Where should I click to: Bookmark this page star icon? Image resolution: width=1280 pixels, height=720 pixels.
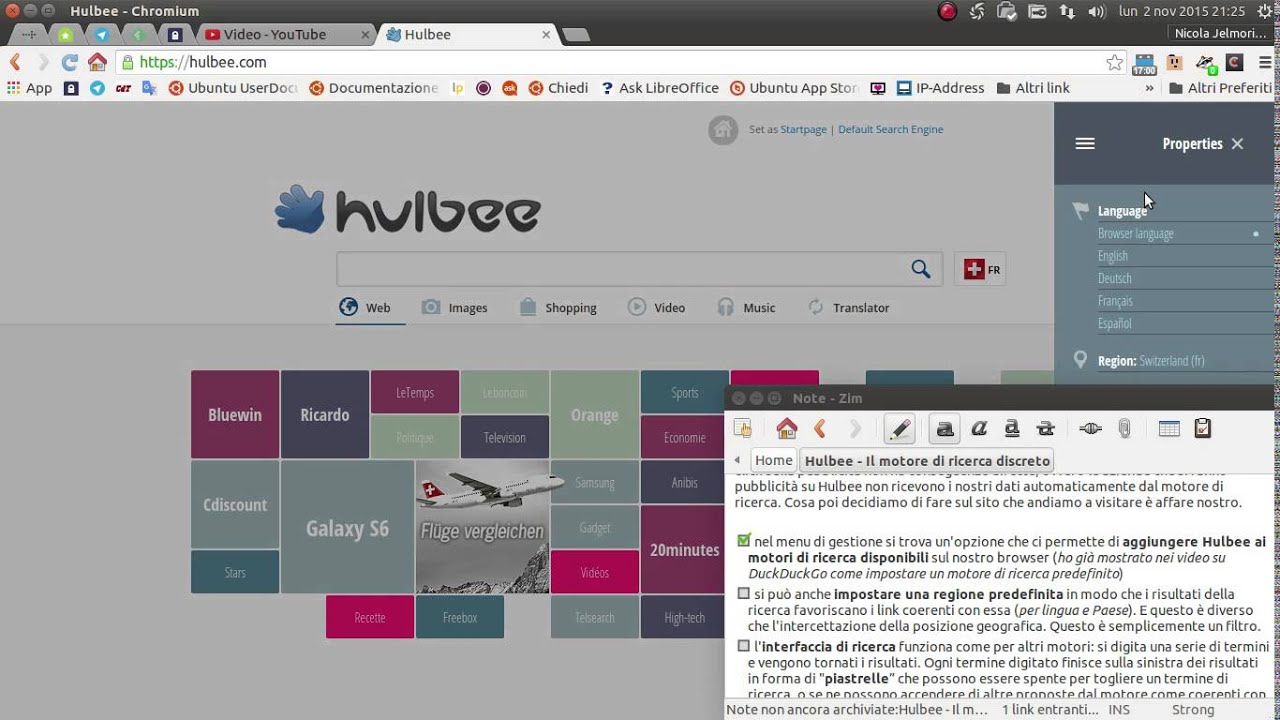point(1115,62)
